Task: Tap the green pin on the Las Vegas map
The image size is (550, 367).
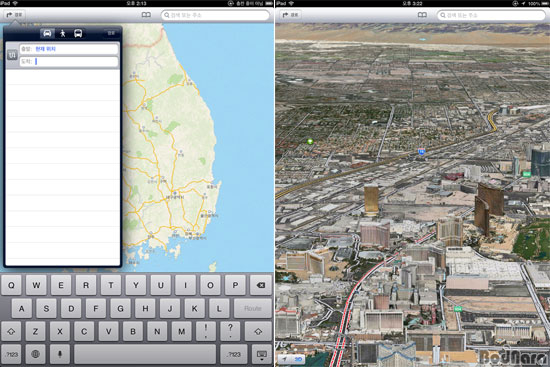Action: coord(310,142)
